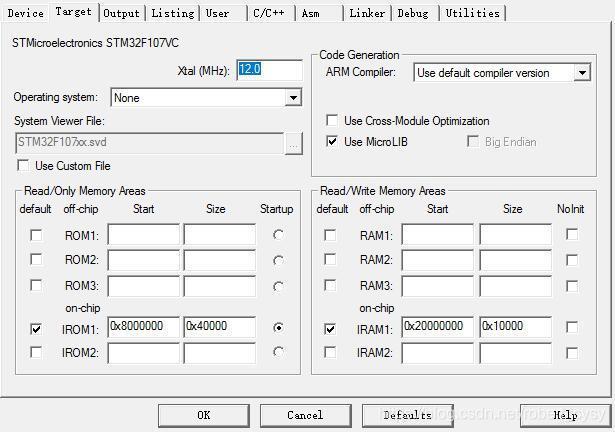Tick the RAM3 default checkbox
Viewport: 615px width, 432px height.
coord(330,285)
